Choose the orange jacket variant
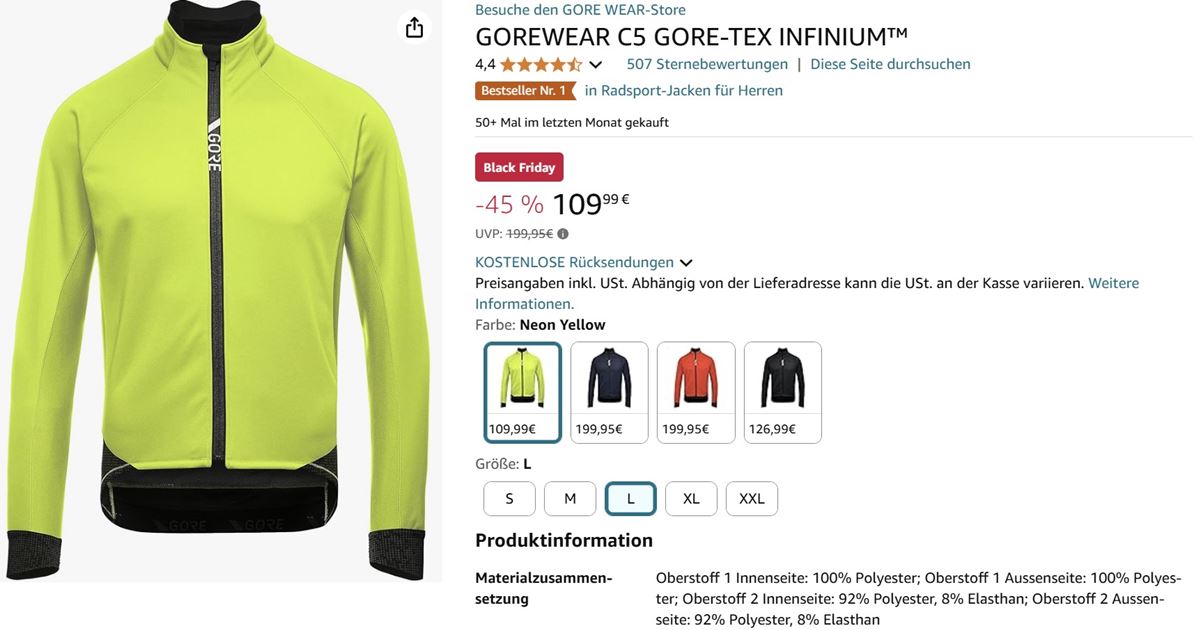 696,393
